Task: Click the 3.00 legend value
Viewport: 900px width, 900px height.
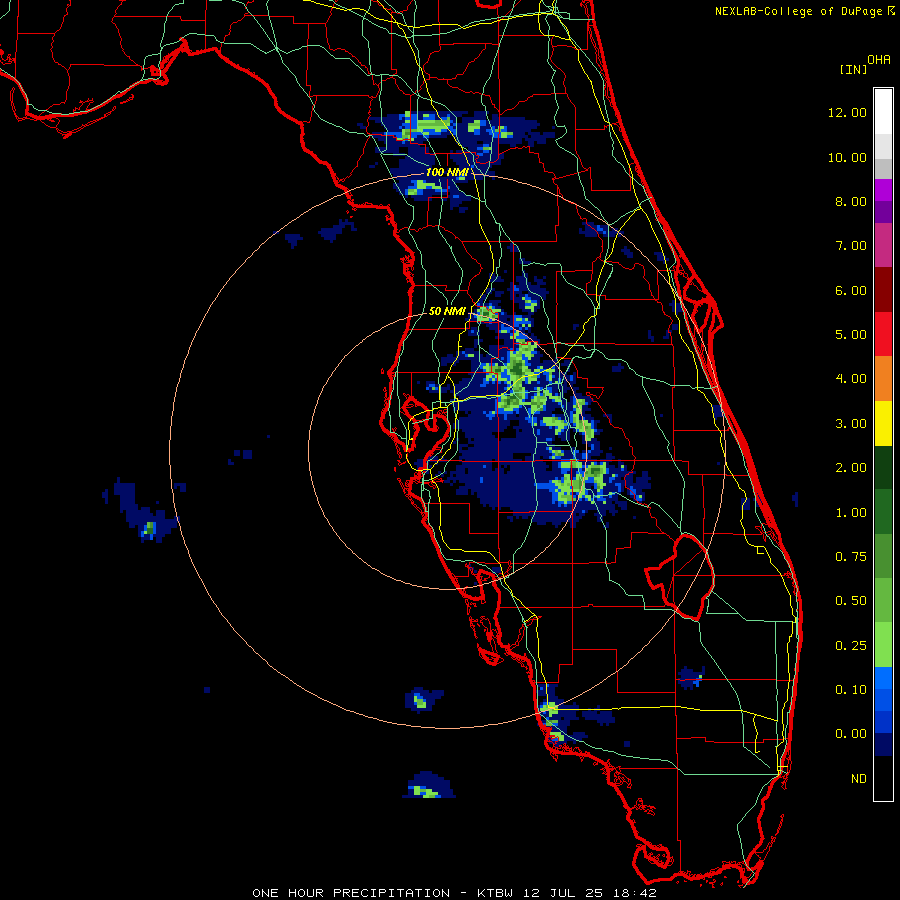Action: click(851, 424)
